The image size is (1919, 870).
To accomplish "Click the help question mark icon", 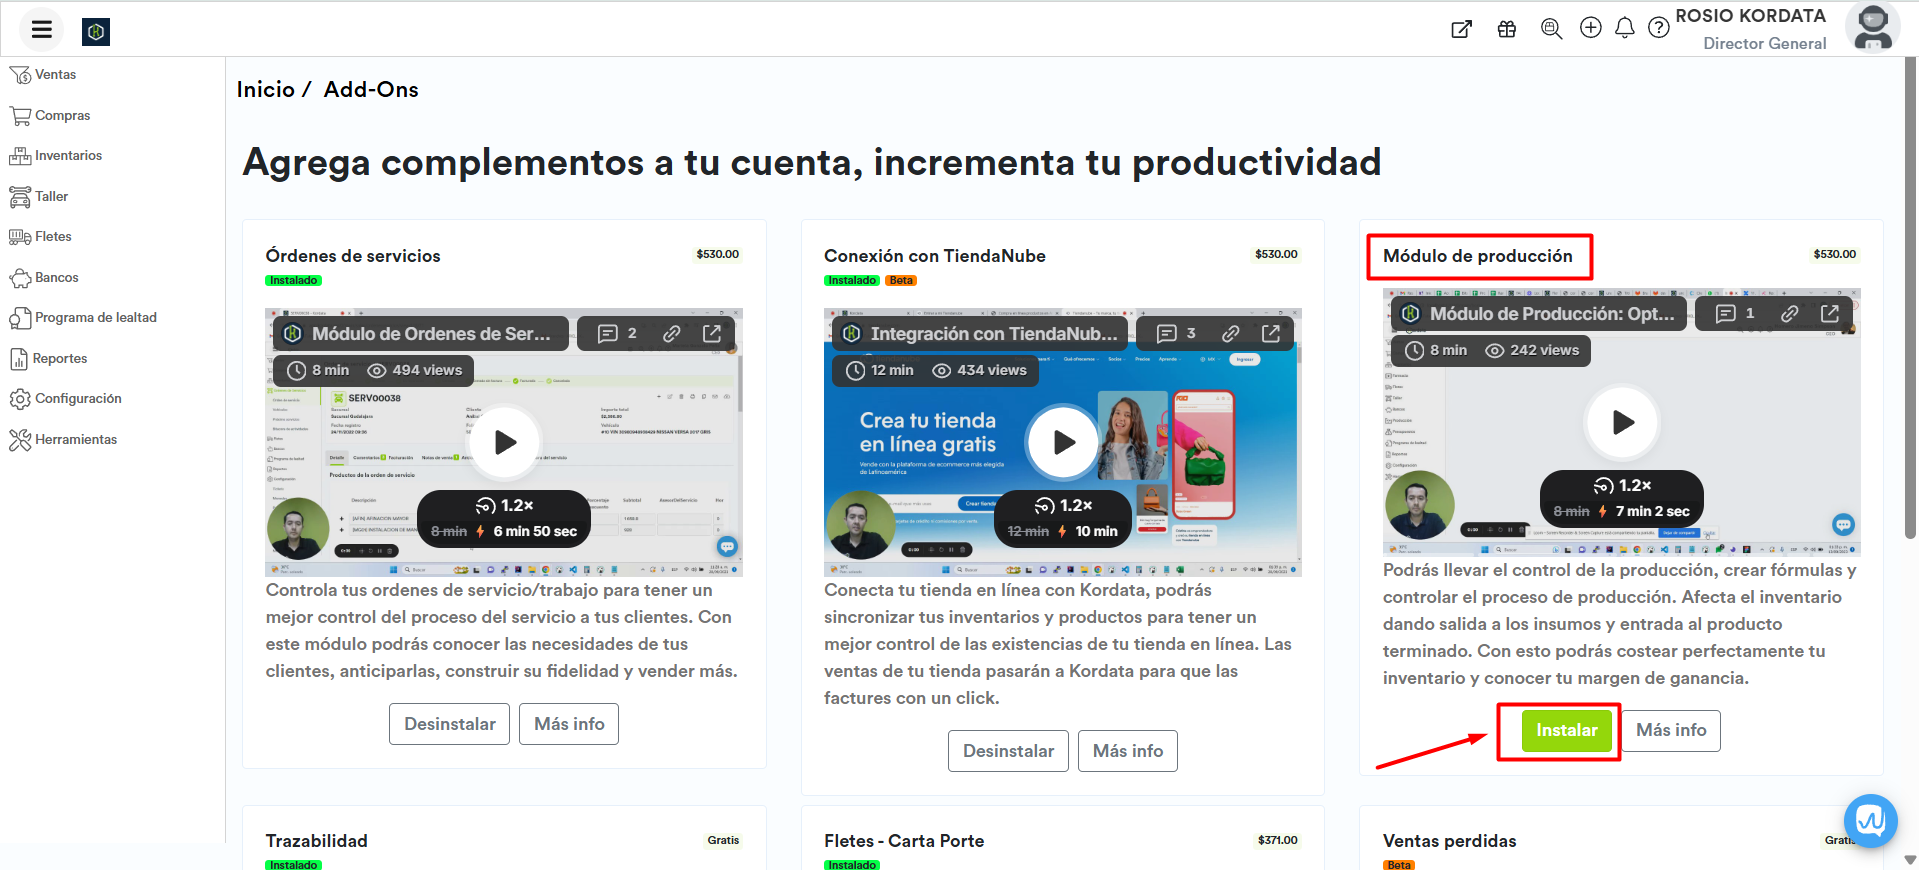I will click(1658, 28).
